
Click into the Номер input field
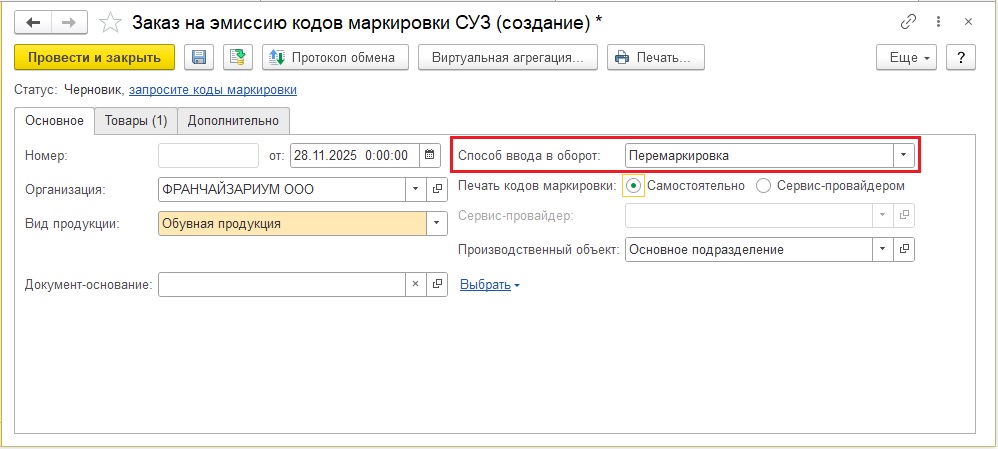(208, 155)
